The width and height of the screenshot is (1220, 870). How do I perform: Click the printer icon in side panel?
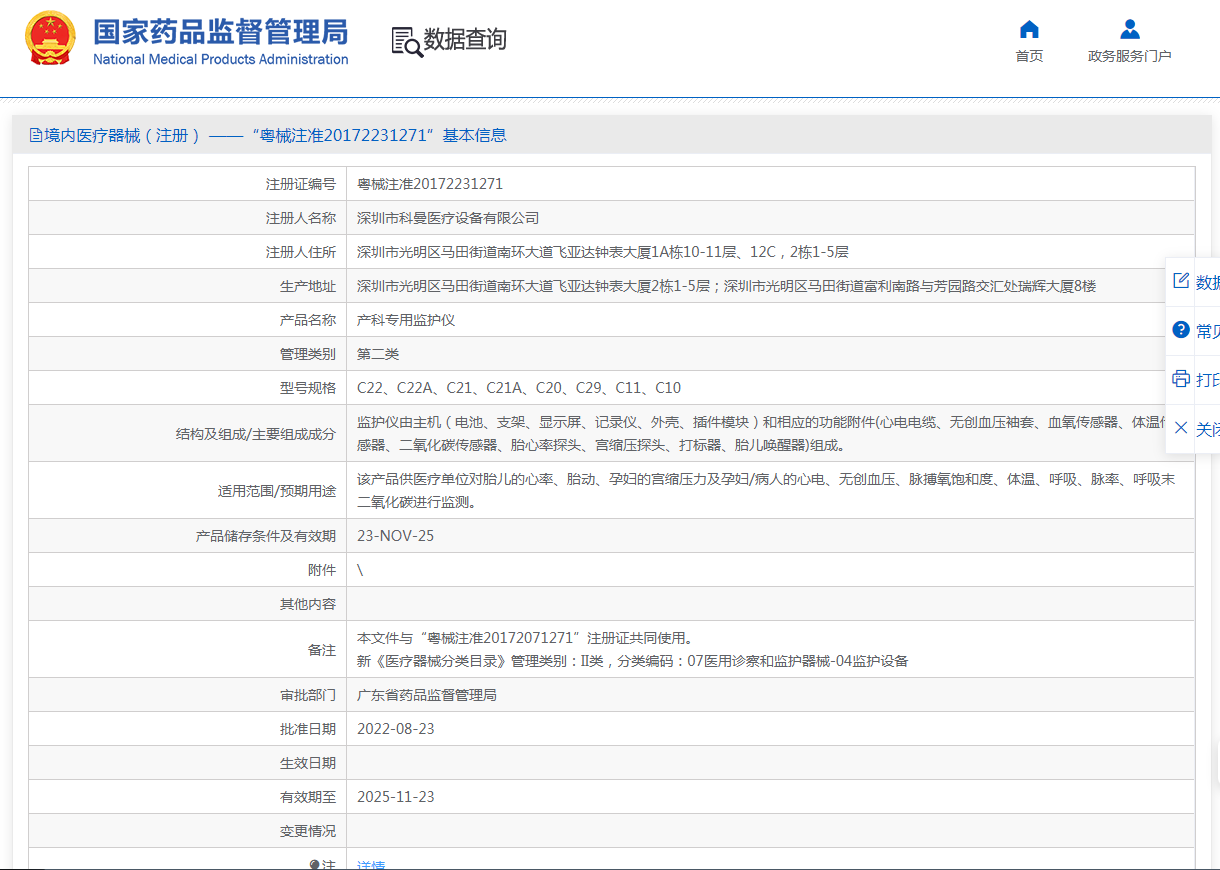click(1181, 379)
